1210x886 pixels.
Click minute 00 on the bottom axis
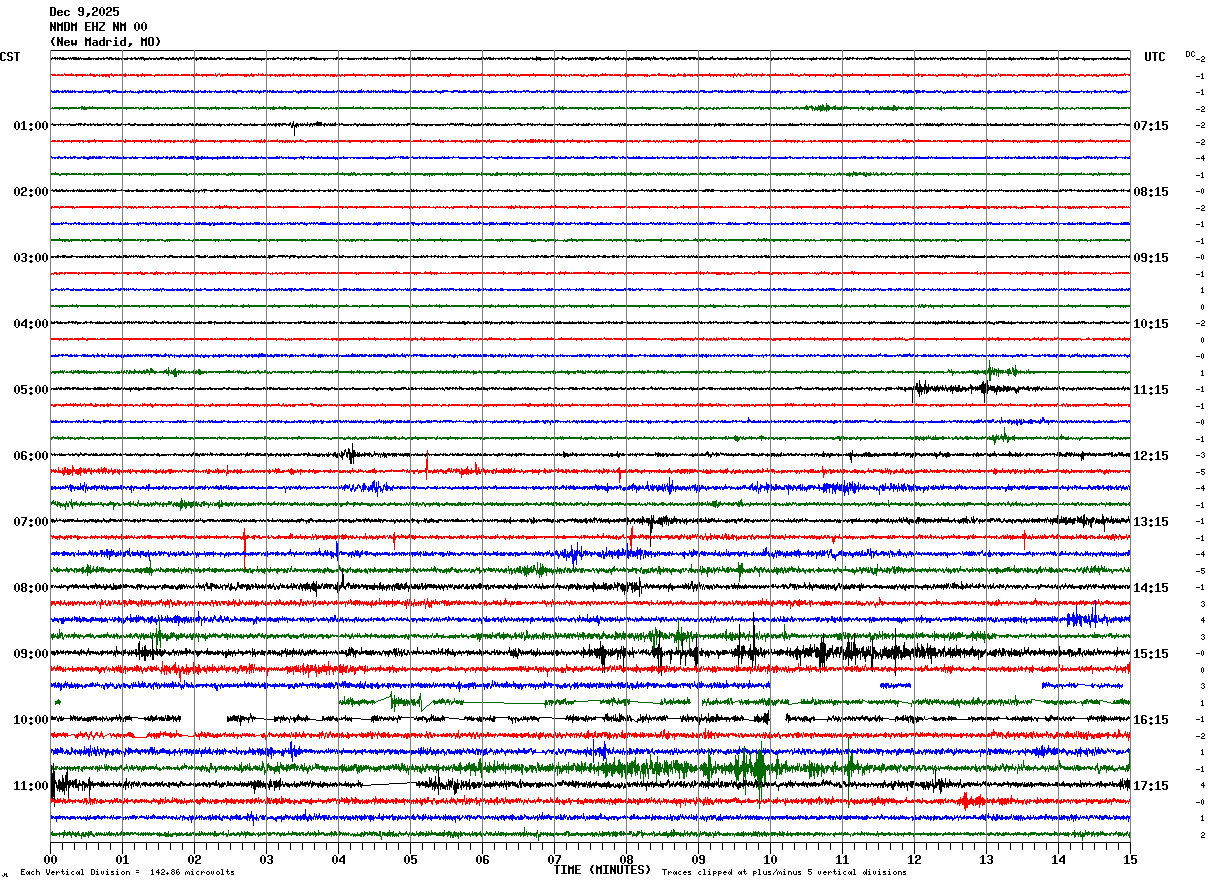(x=50, y=859)
